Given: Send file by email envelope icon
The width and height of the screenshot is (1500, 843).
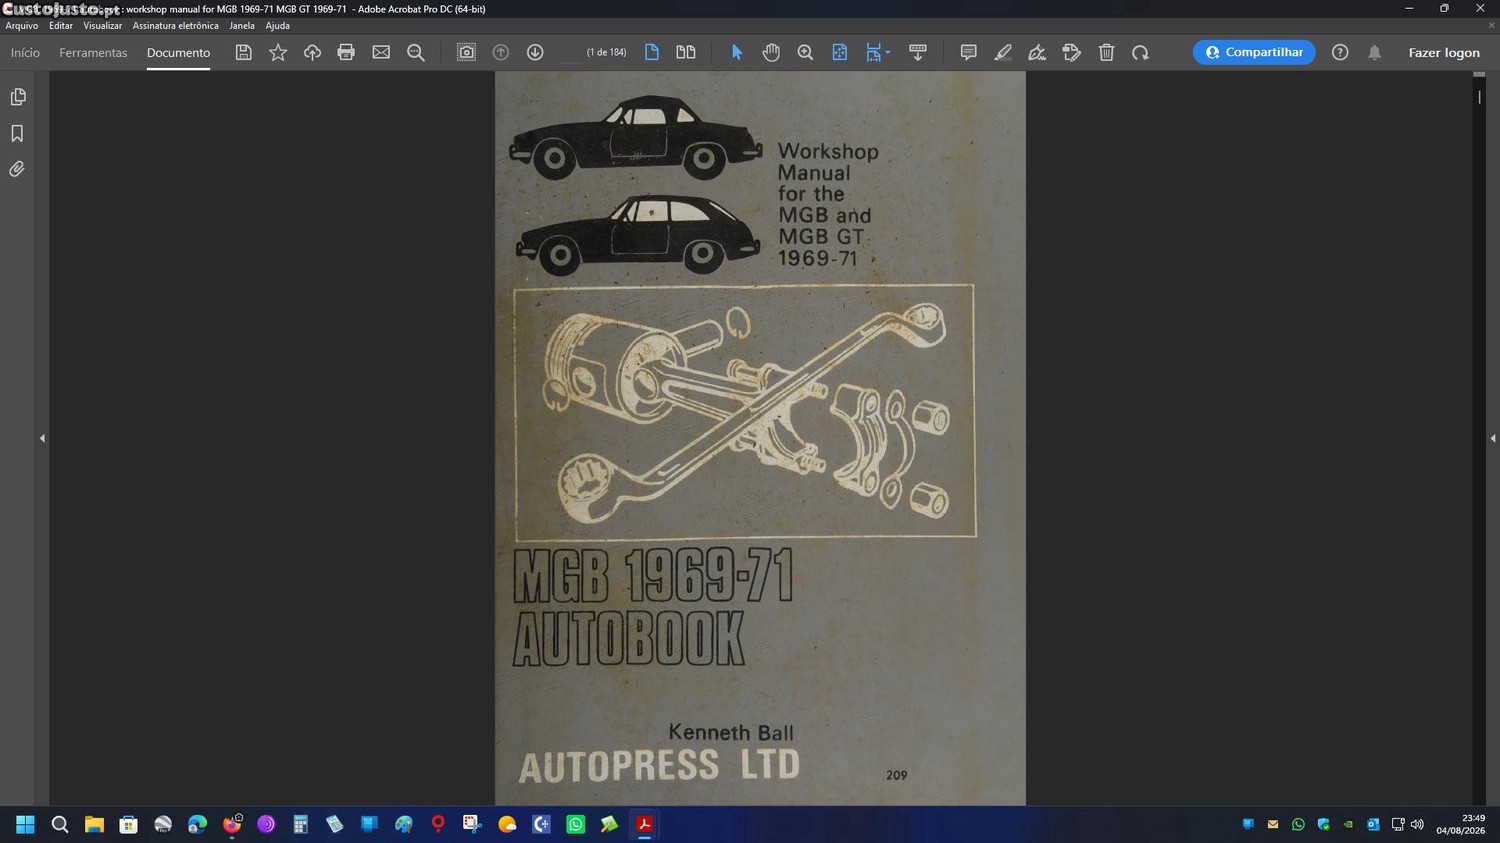Looking at the screenshot, I should point(381,52).
